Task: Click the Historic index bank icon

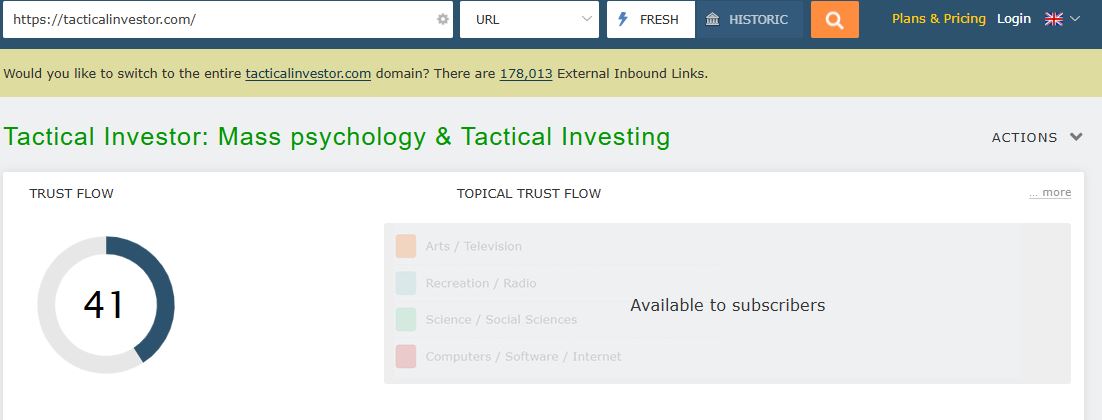Action: point(712,20)
